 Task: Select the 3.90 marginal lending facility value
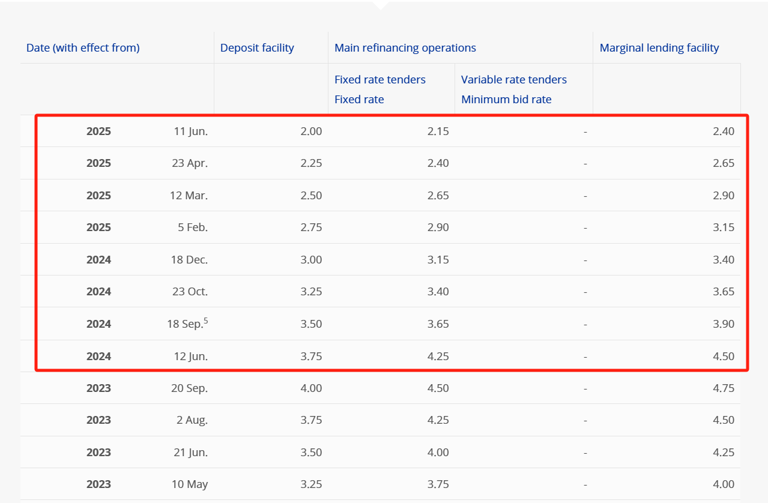point(723,324)
